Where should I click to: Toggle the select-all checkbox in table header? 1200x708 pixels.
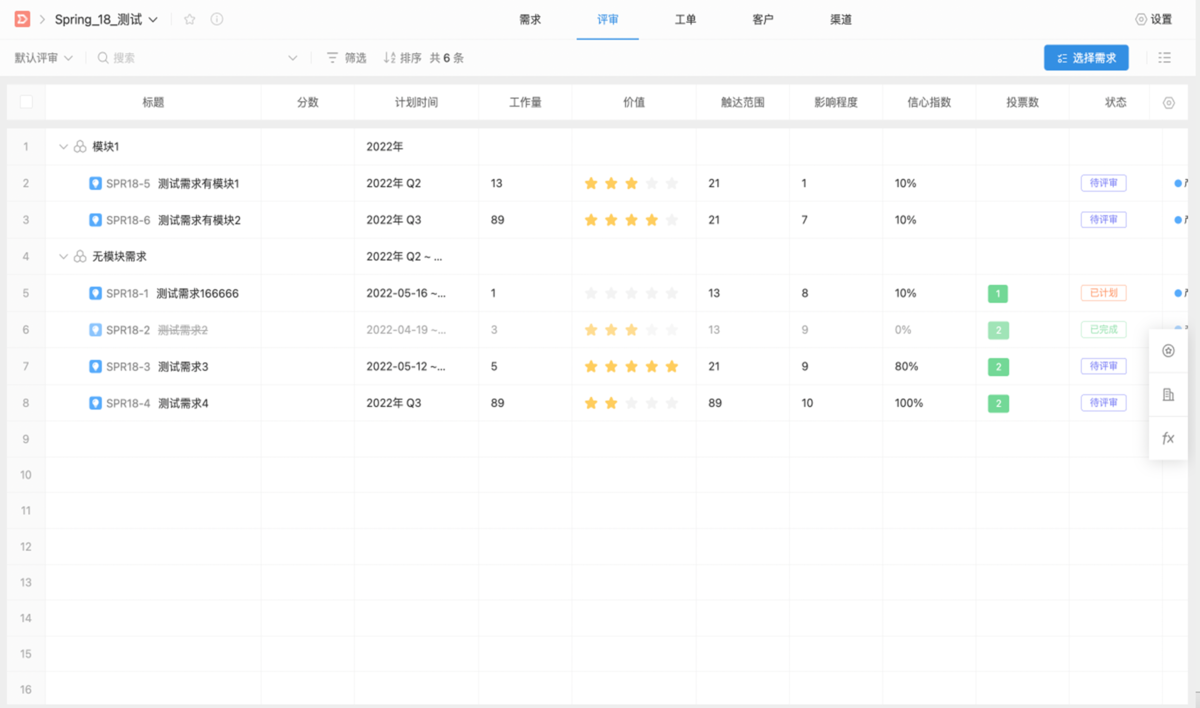26,102
